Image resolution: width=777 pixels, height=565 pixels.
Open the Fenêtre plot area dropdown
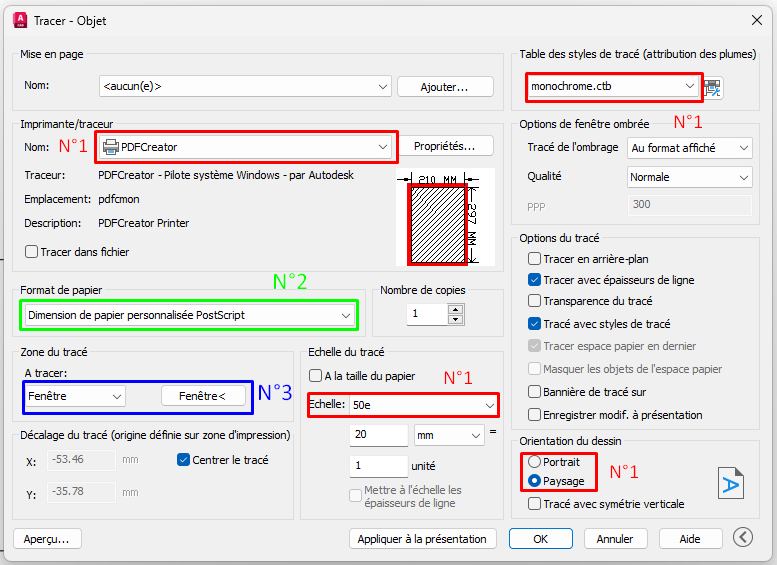click(75, 396)
